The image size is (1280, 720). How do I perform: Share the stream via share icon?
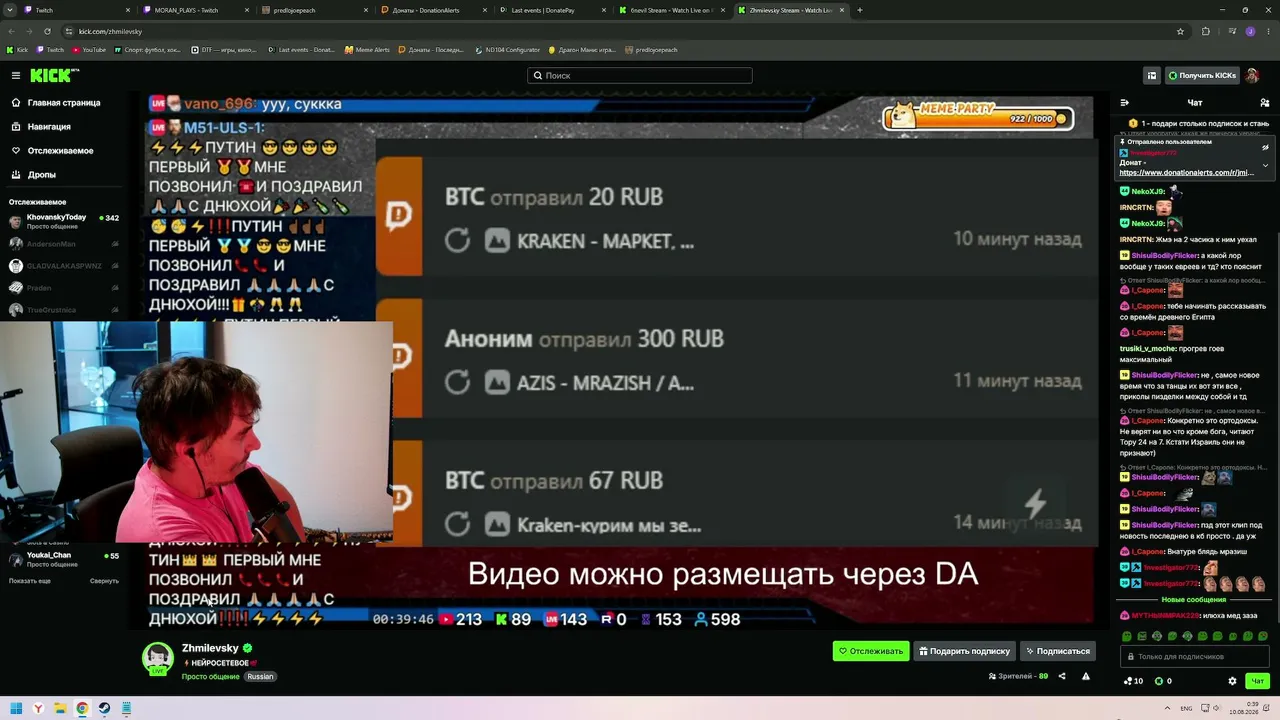(1062, 676)
